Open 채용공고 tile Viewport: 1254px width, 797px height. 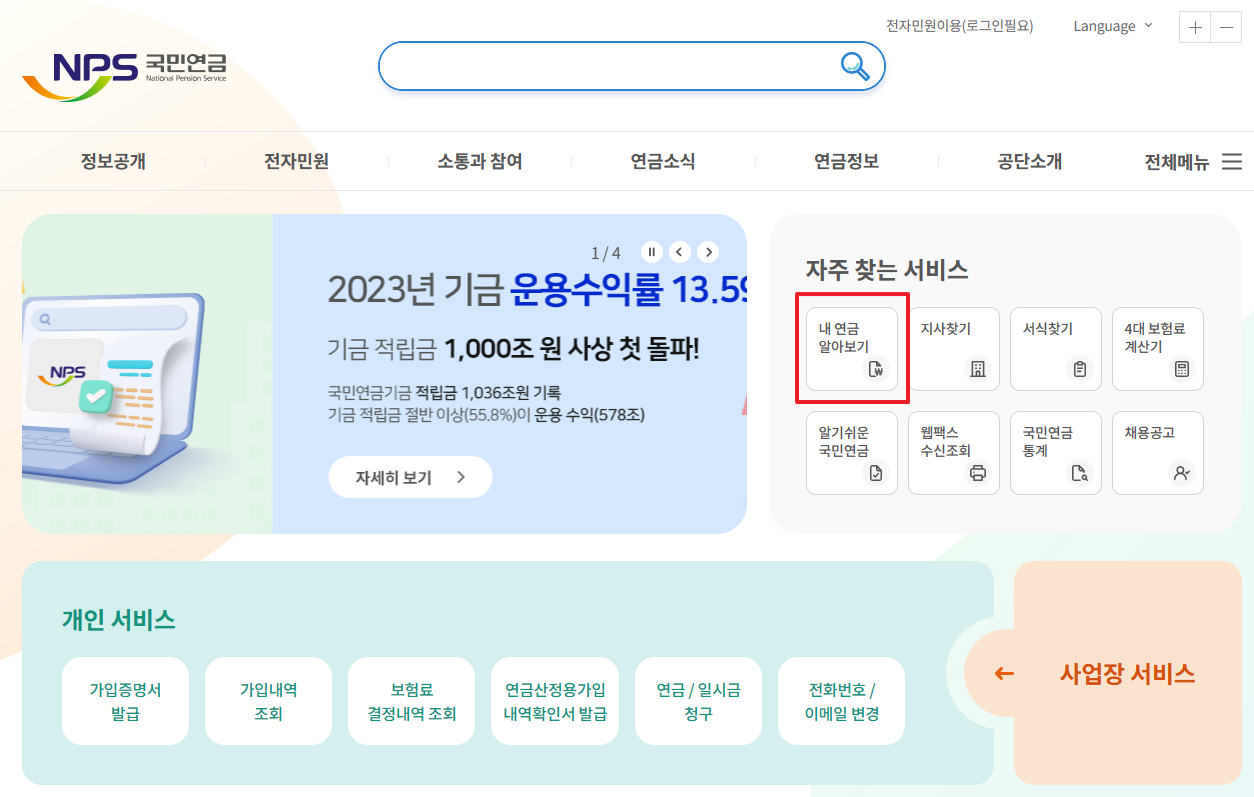(1158, 453)
